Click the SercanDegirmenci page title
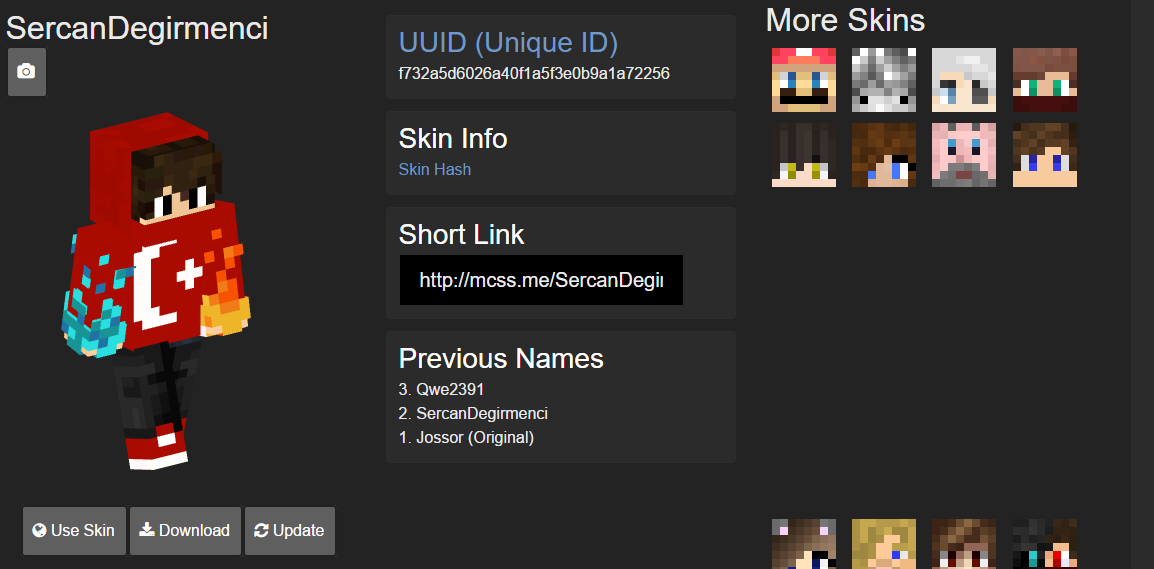 pos(137,29)
